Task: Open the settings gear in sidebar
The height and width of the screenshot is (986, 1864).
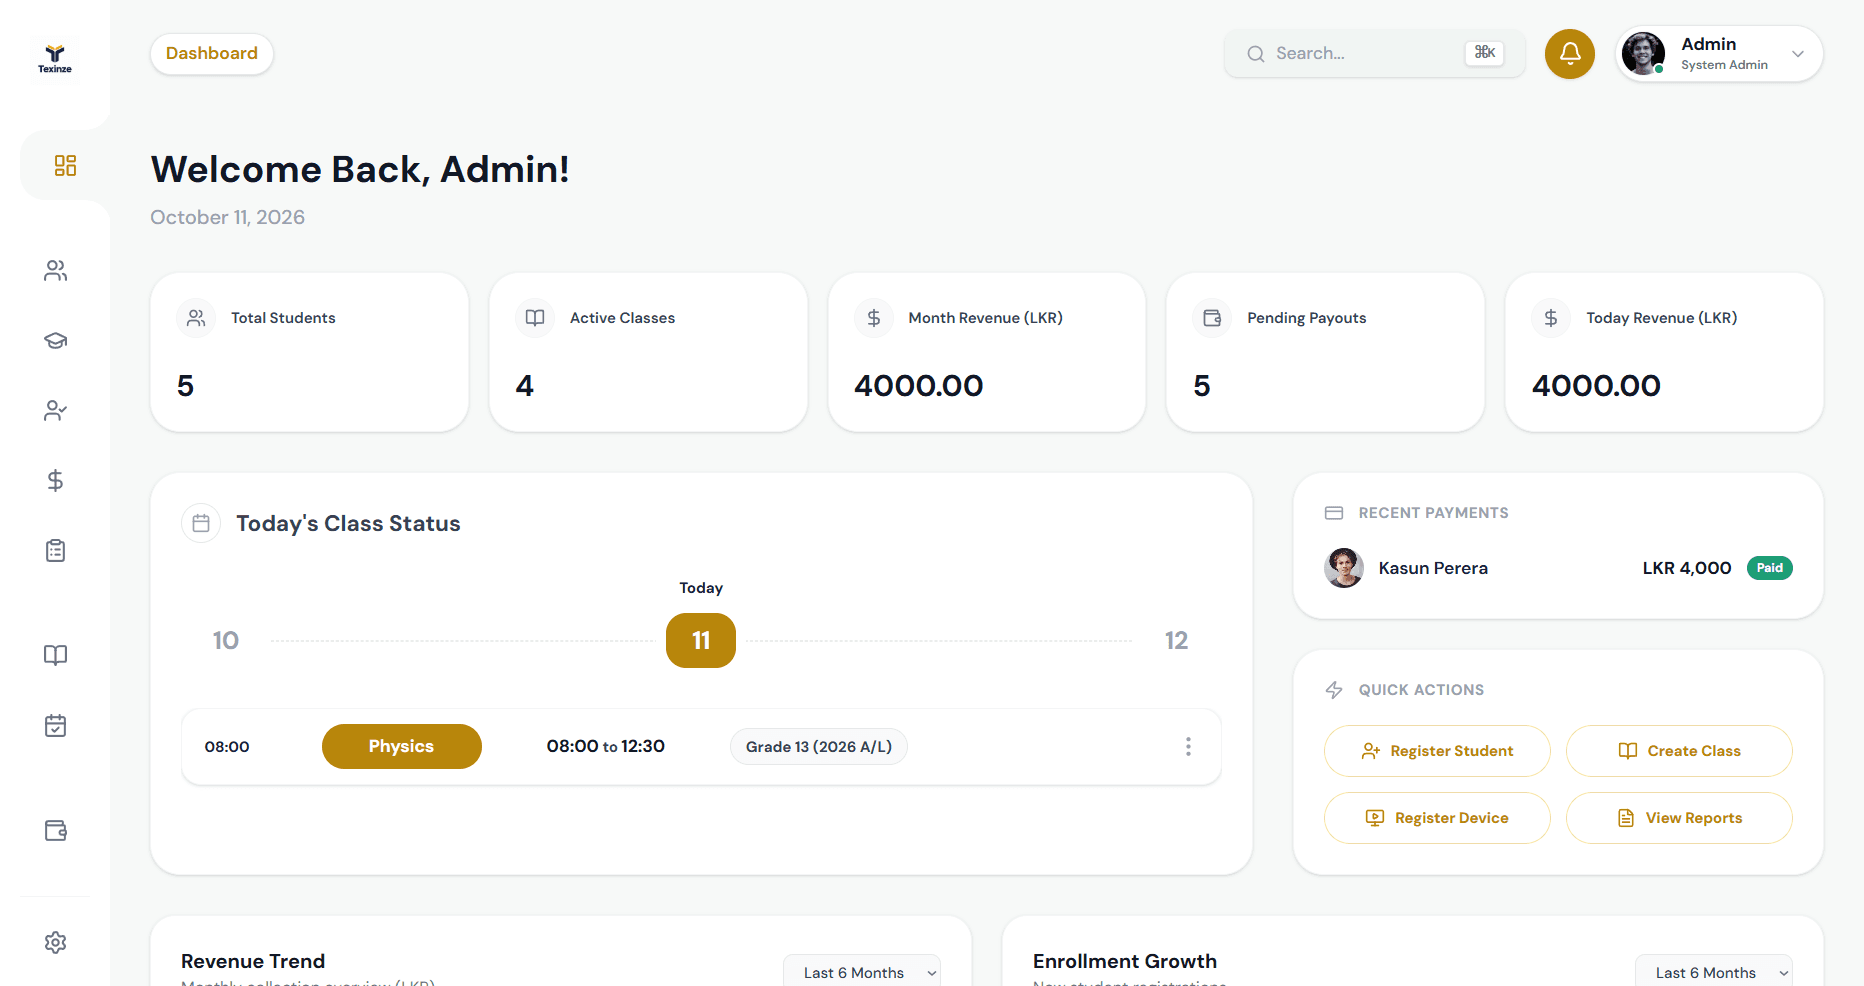Action: pyautogui.click(x=56, y=942)
